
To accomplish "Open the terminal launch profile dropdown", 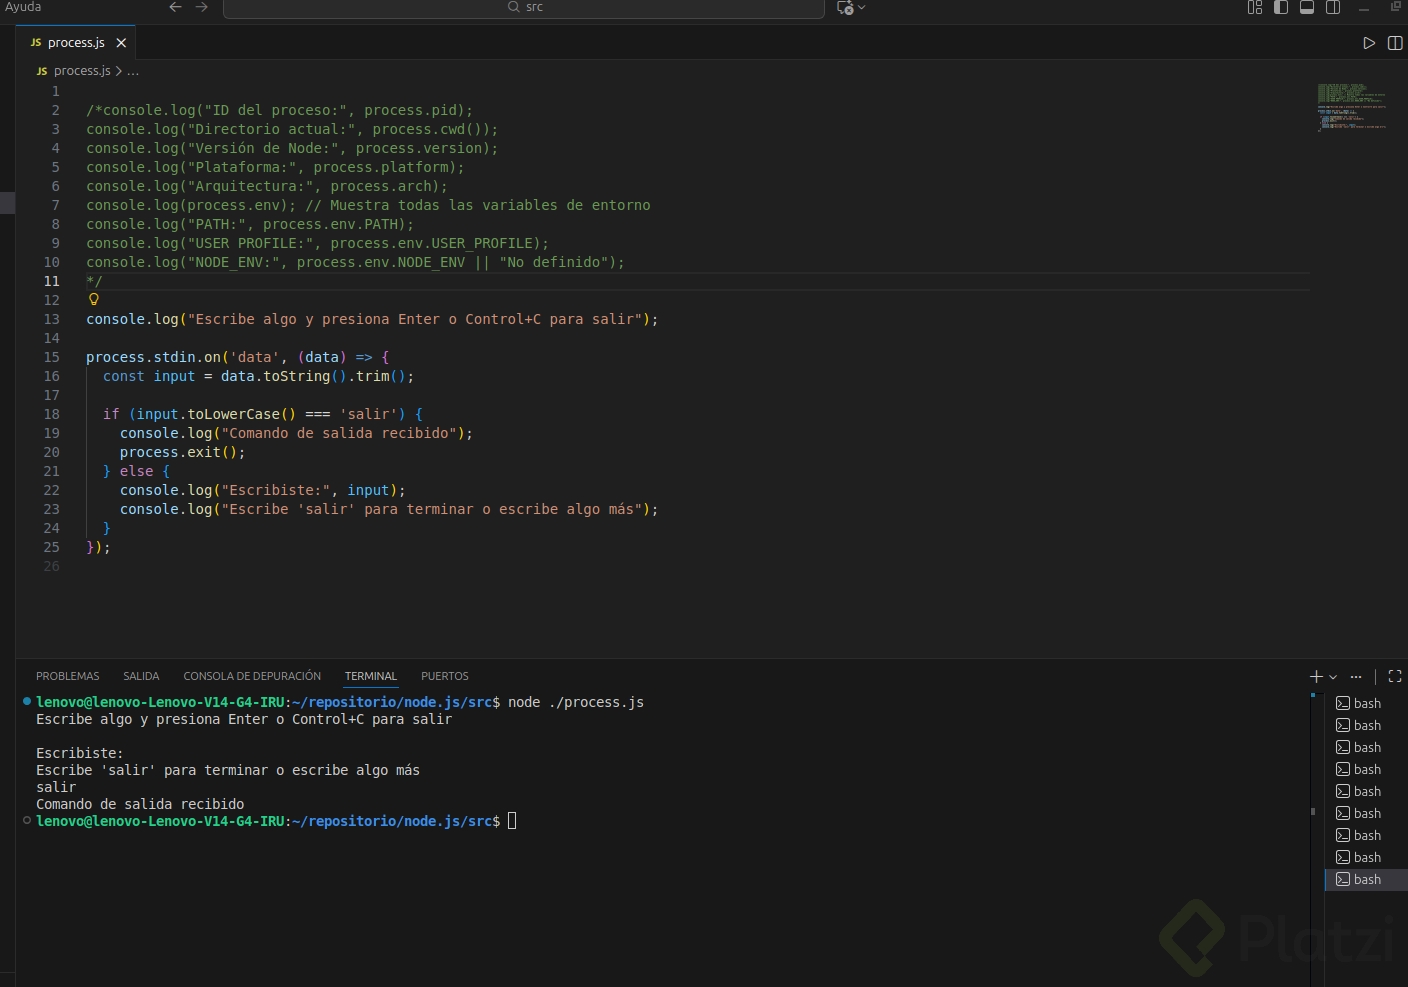I will pyautogui.click(x=1333, y=677).
